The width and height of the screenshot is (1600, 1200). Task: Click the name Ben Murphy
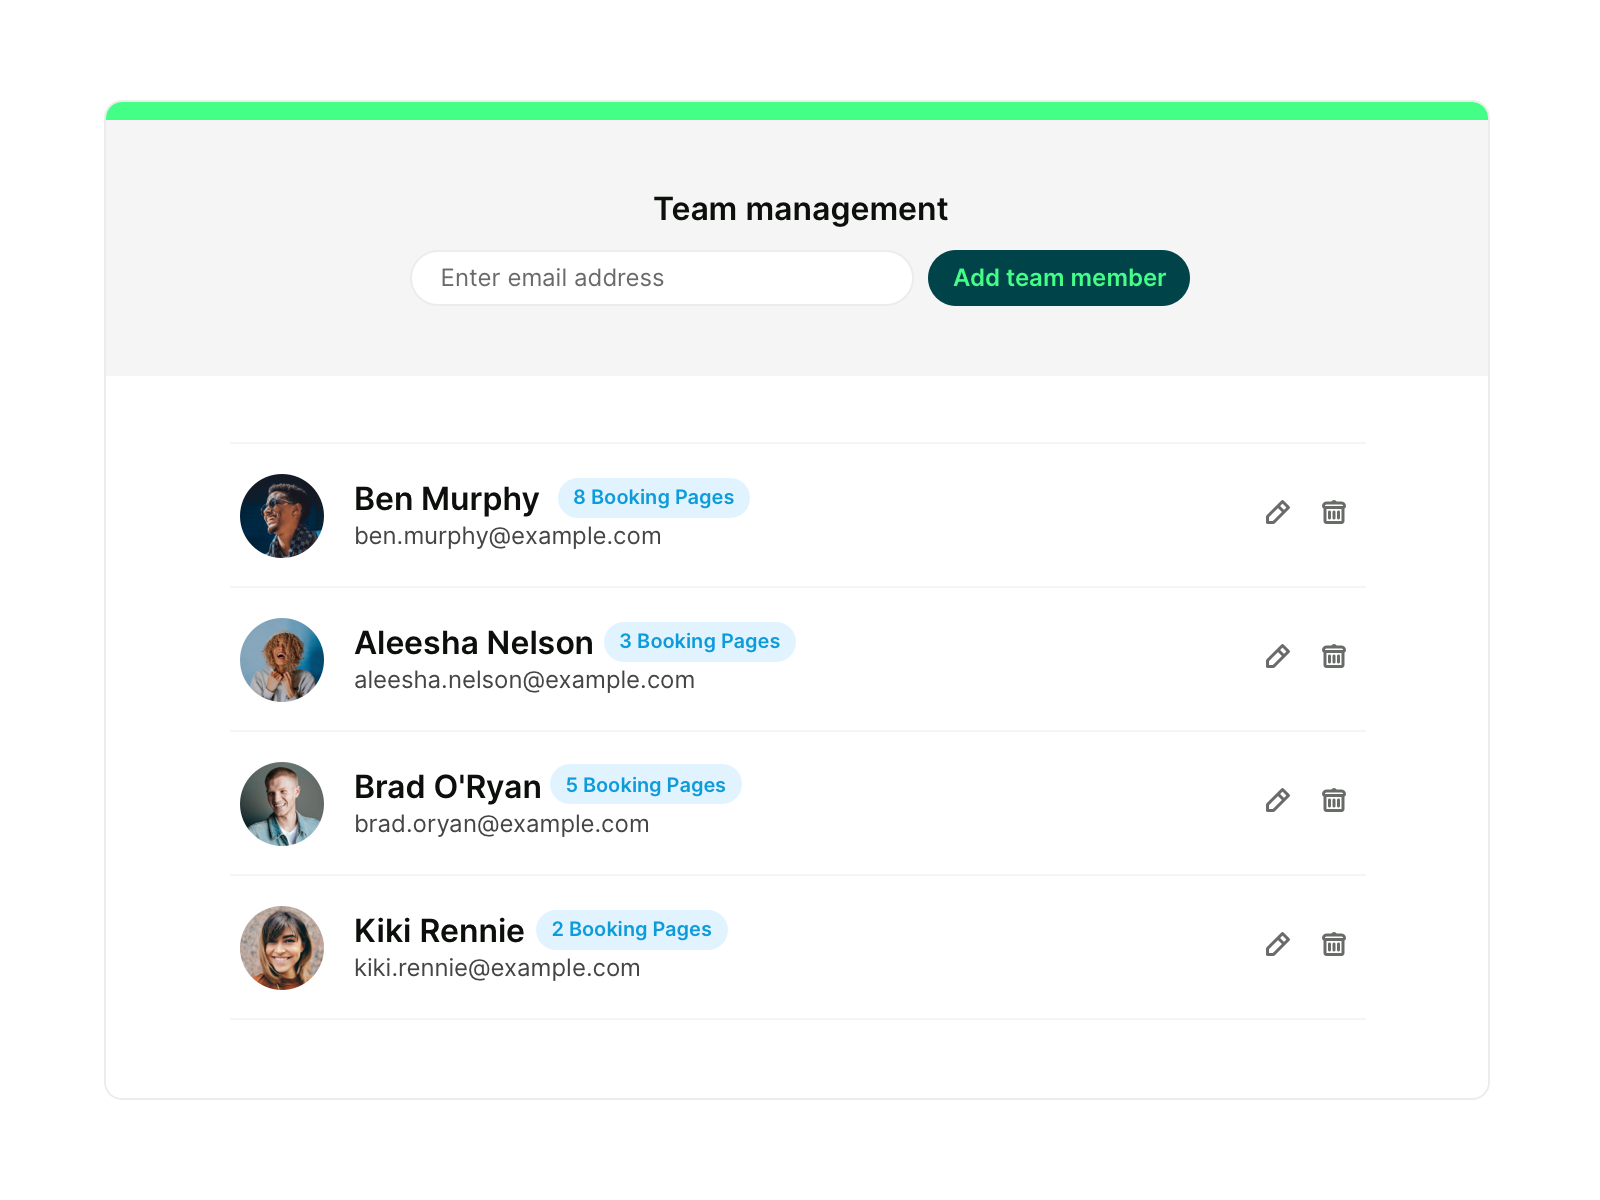pos(447,499)
